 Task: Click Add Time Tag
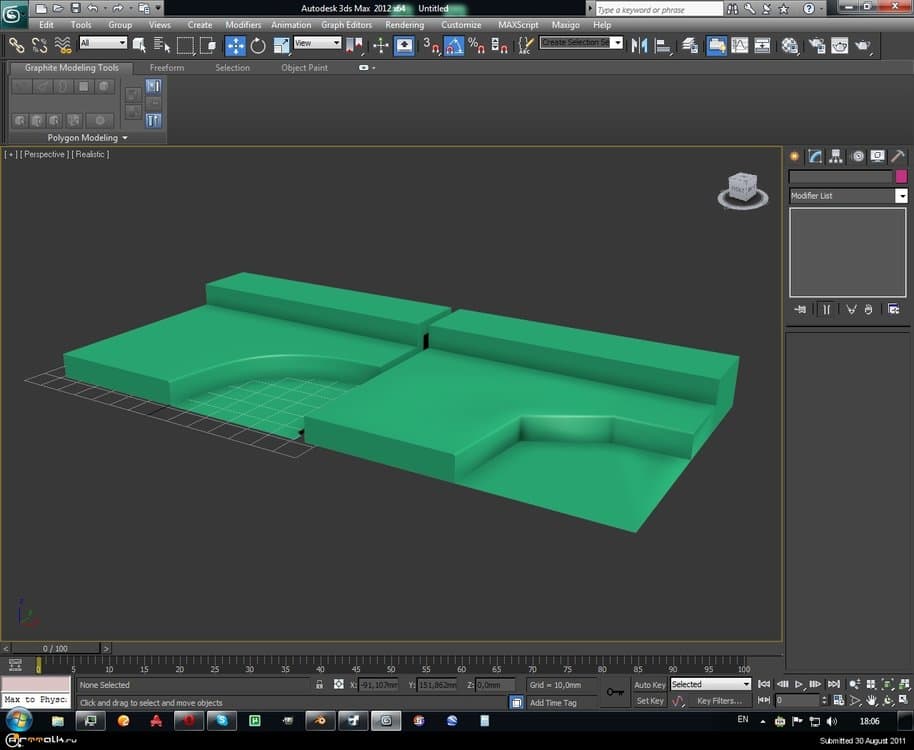click(x=553, y=703)
